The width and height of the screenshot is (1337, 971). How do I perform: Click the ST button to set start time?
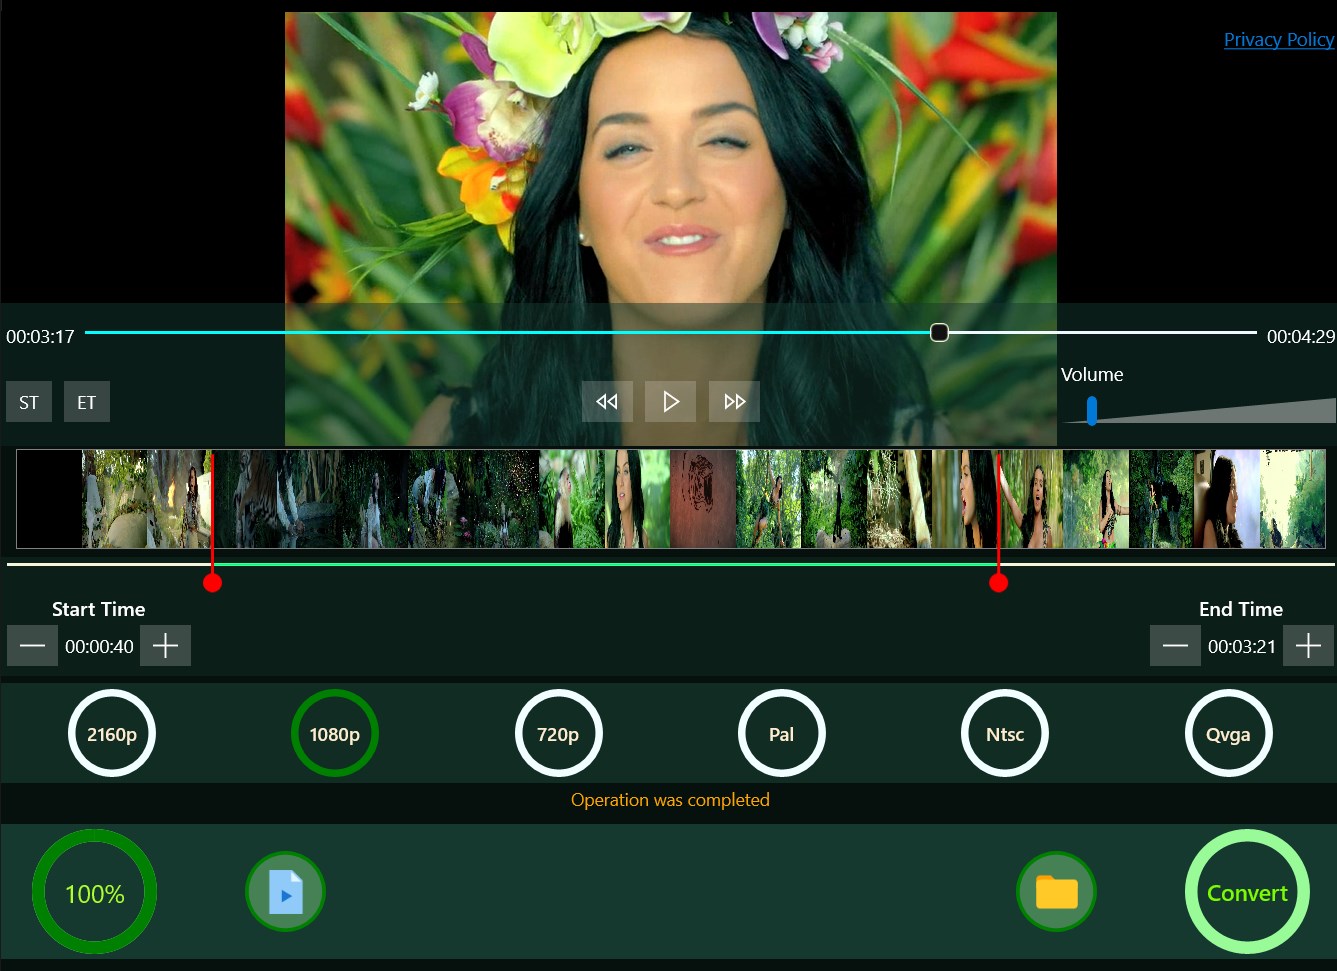click(28, 401)
